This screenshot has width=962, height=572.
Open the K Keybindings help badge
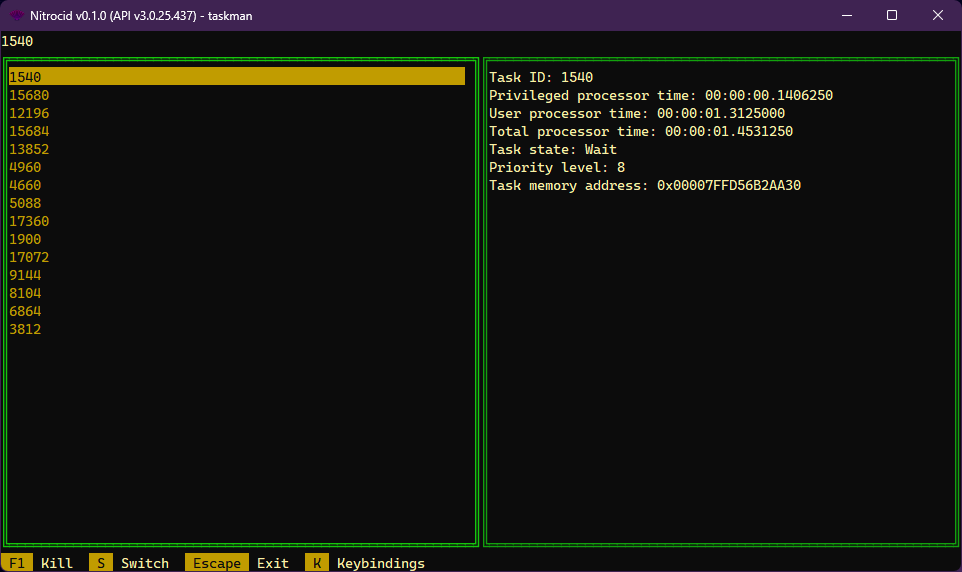[317, 563]
